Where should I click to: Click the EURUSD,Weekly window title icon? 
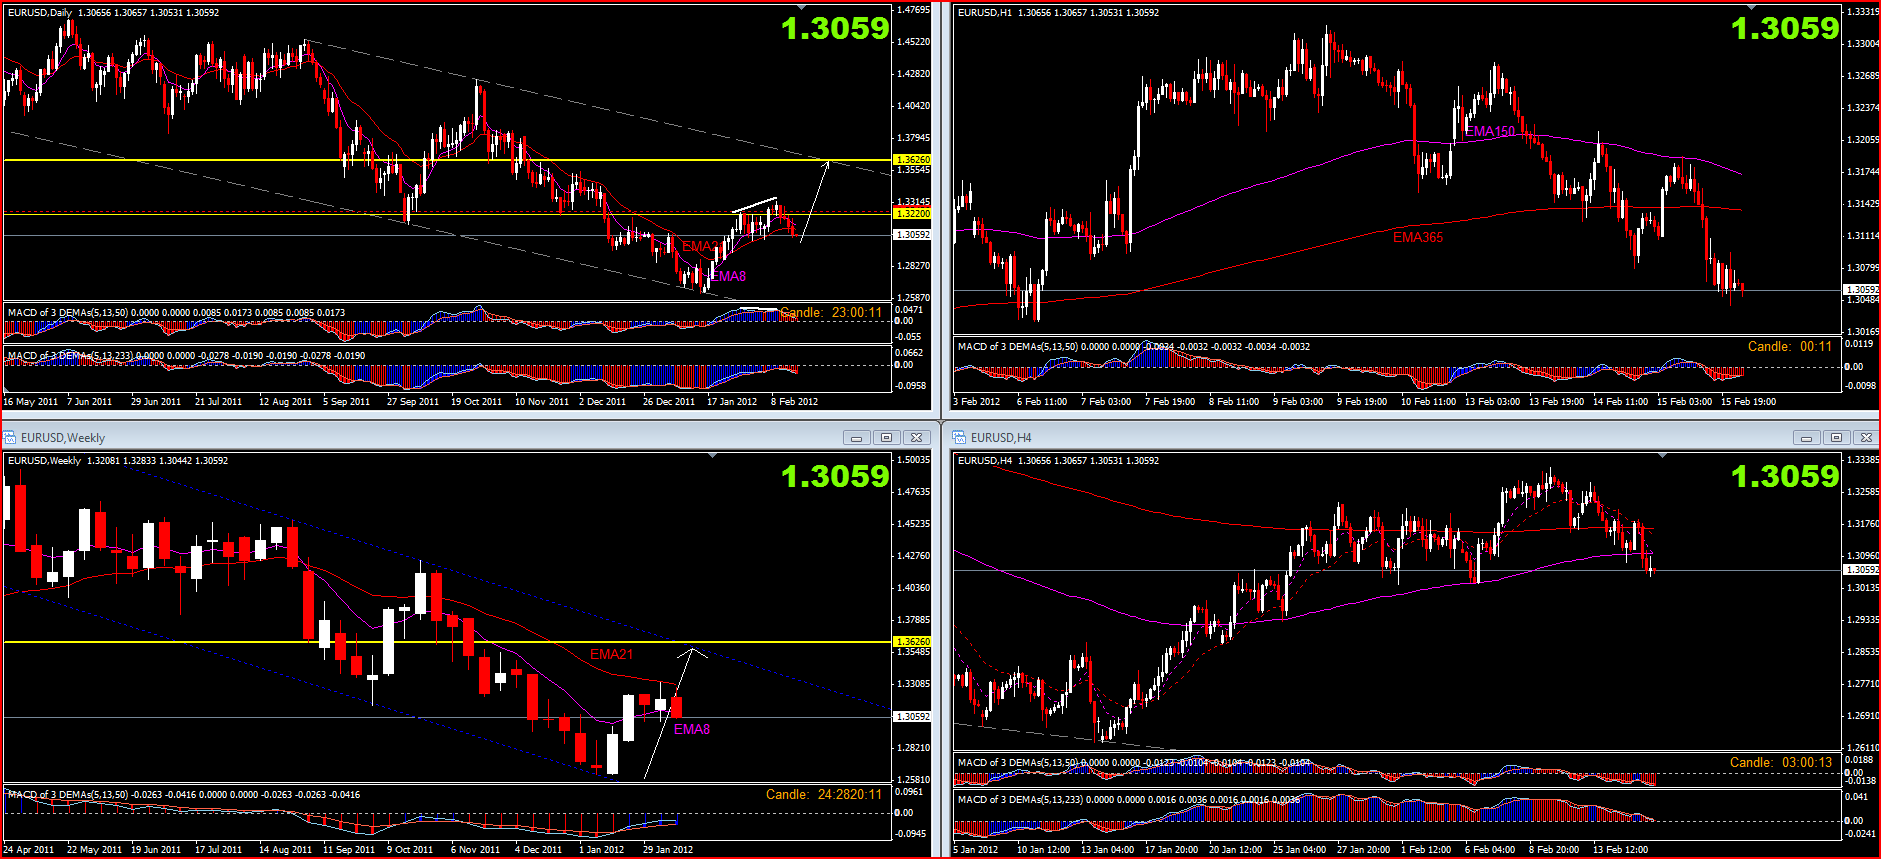coord(10,438)
